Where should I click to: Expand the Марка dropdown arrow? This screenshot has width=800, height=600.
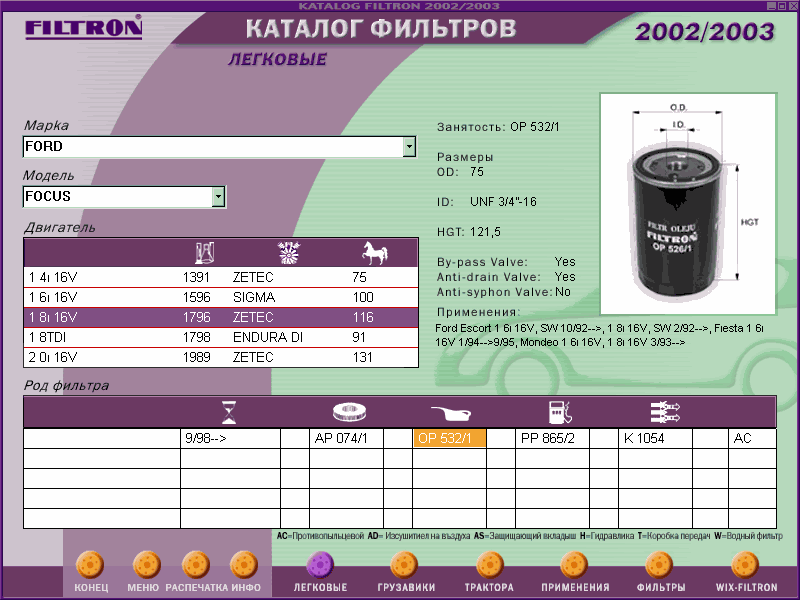pos(409,147)
